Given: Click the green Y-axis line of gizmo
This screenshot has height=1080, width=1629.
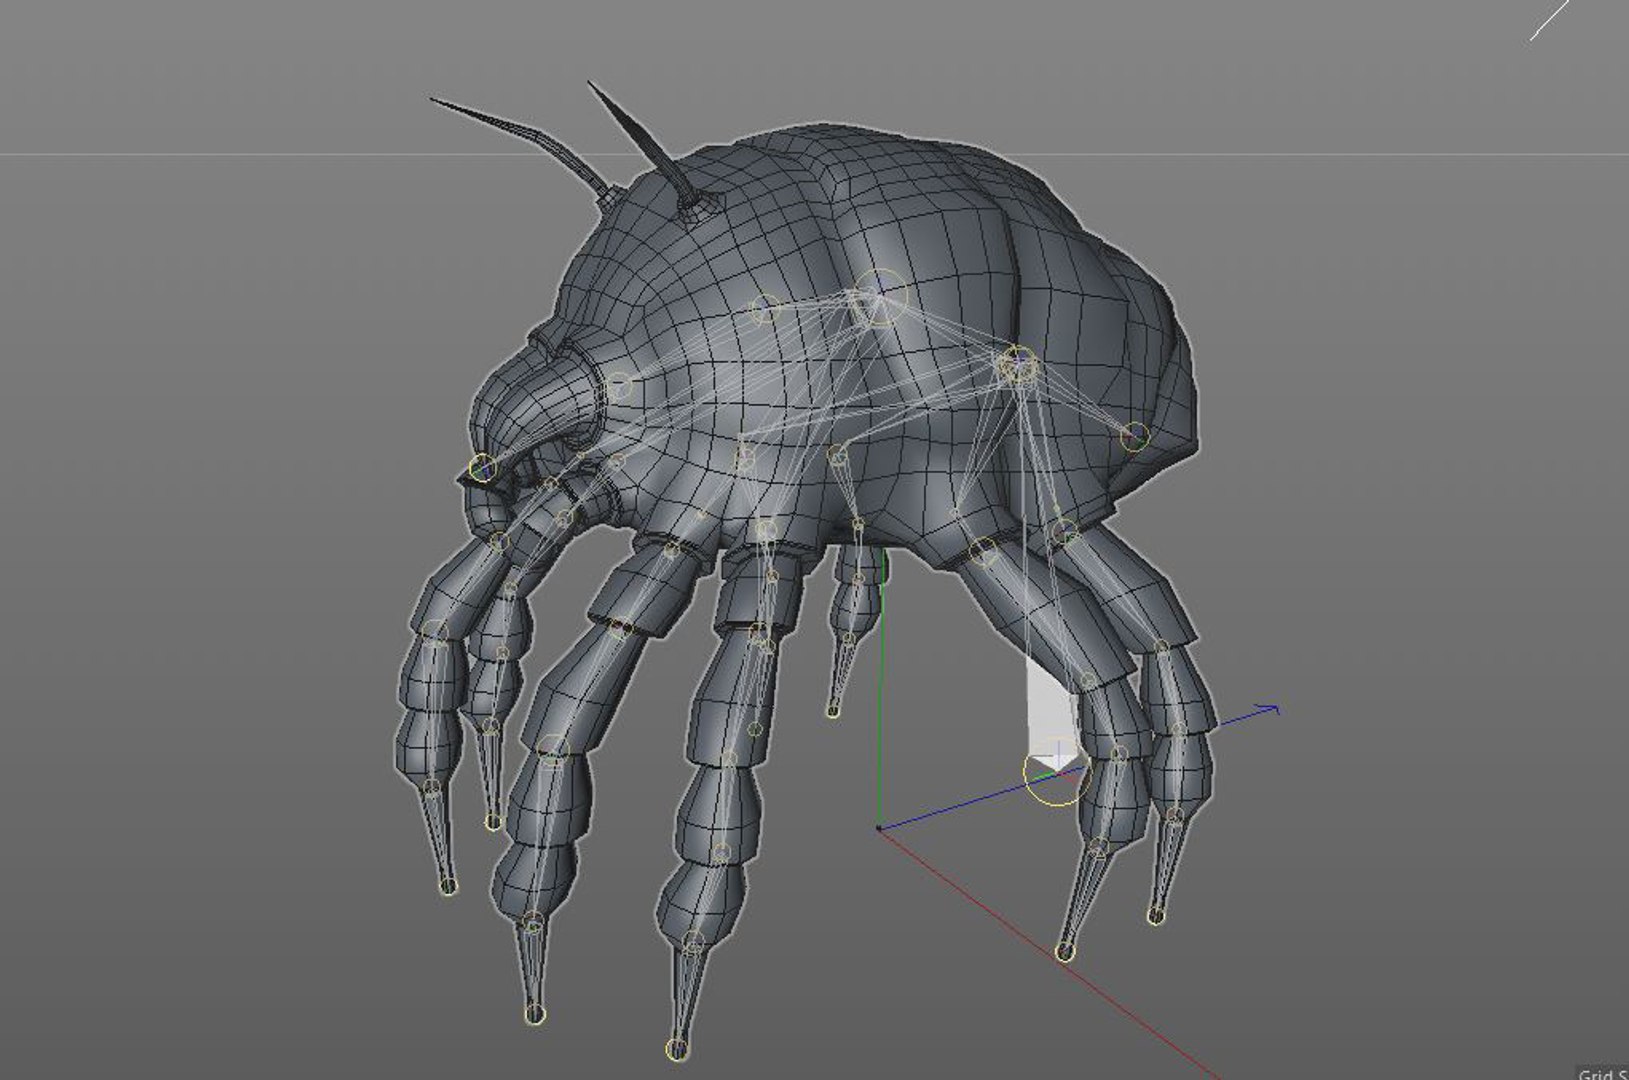Looking at the screenshot, I should tap(880, 690).
